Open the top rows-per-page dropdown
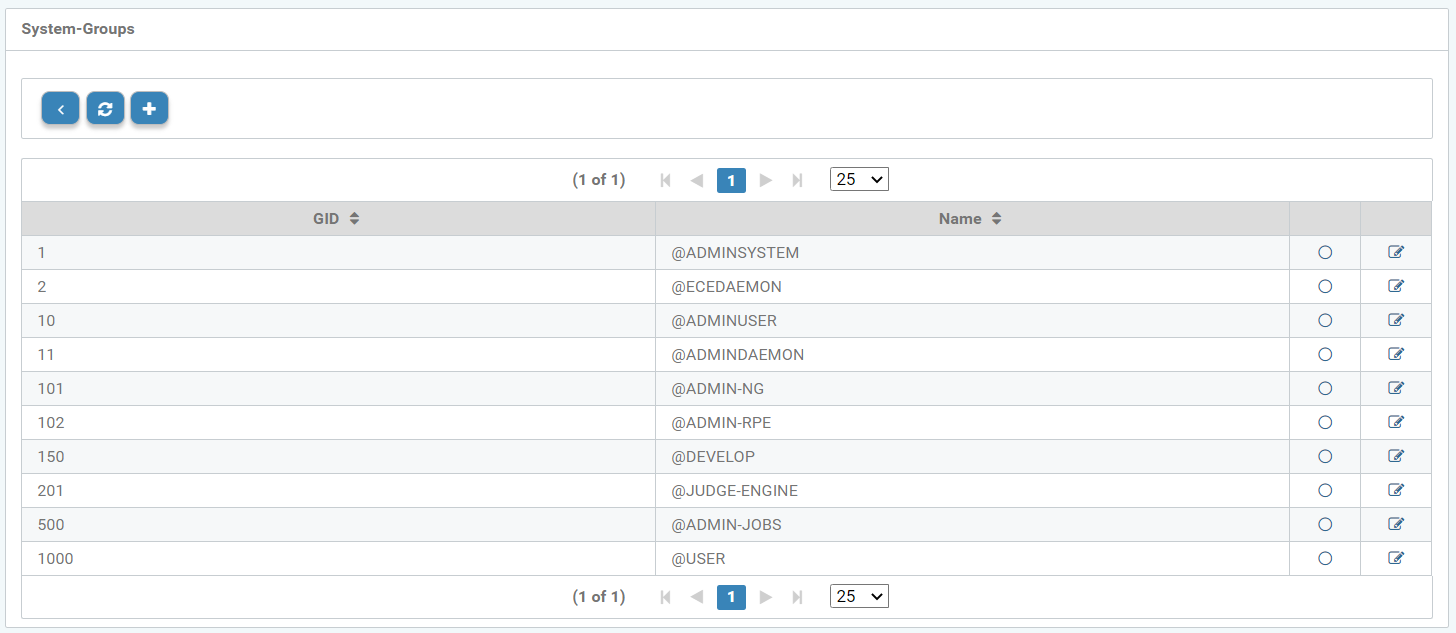Image resolution: width=1456 pixels, height=633 pixels. coord(859,180)
